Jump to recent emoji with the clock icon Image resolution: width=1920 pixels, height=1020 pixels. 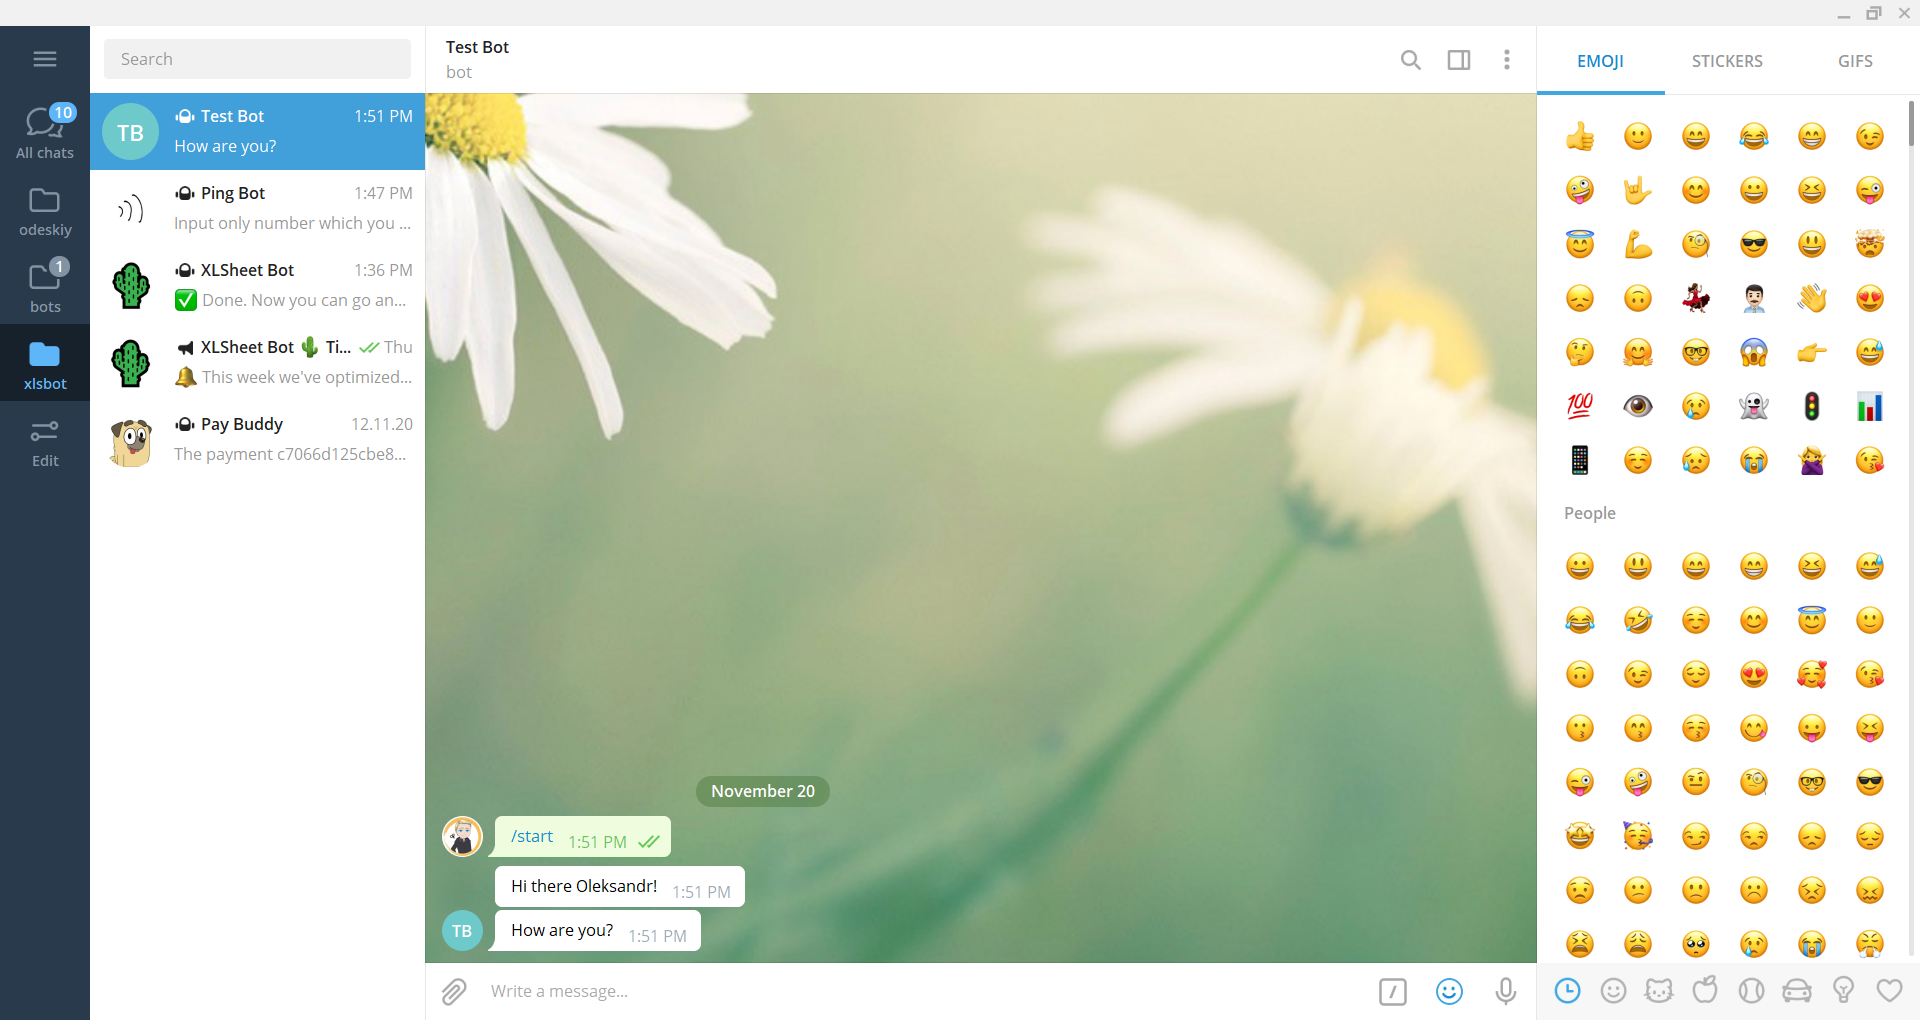pyautogui.click(x=1567, y=991)
